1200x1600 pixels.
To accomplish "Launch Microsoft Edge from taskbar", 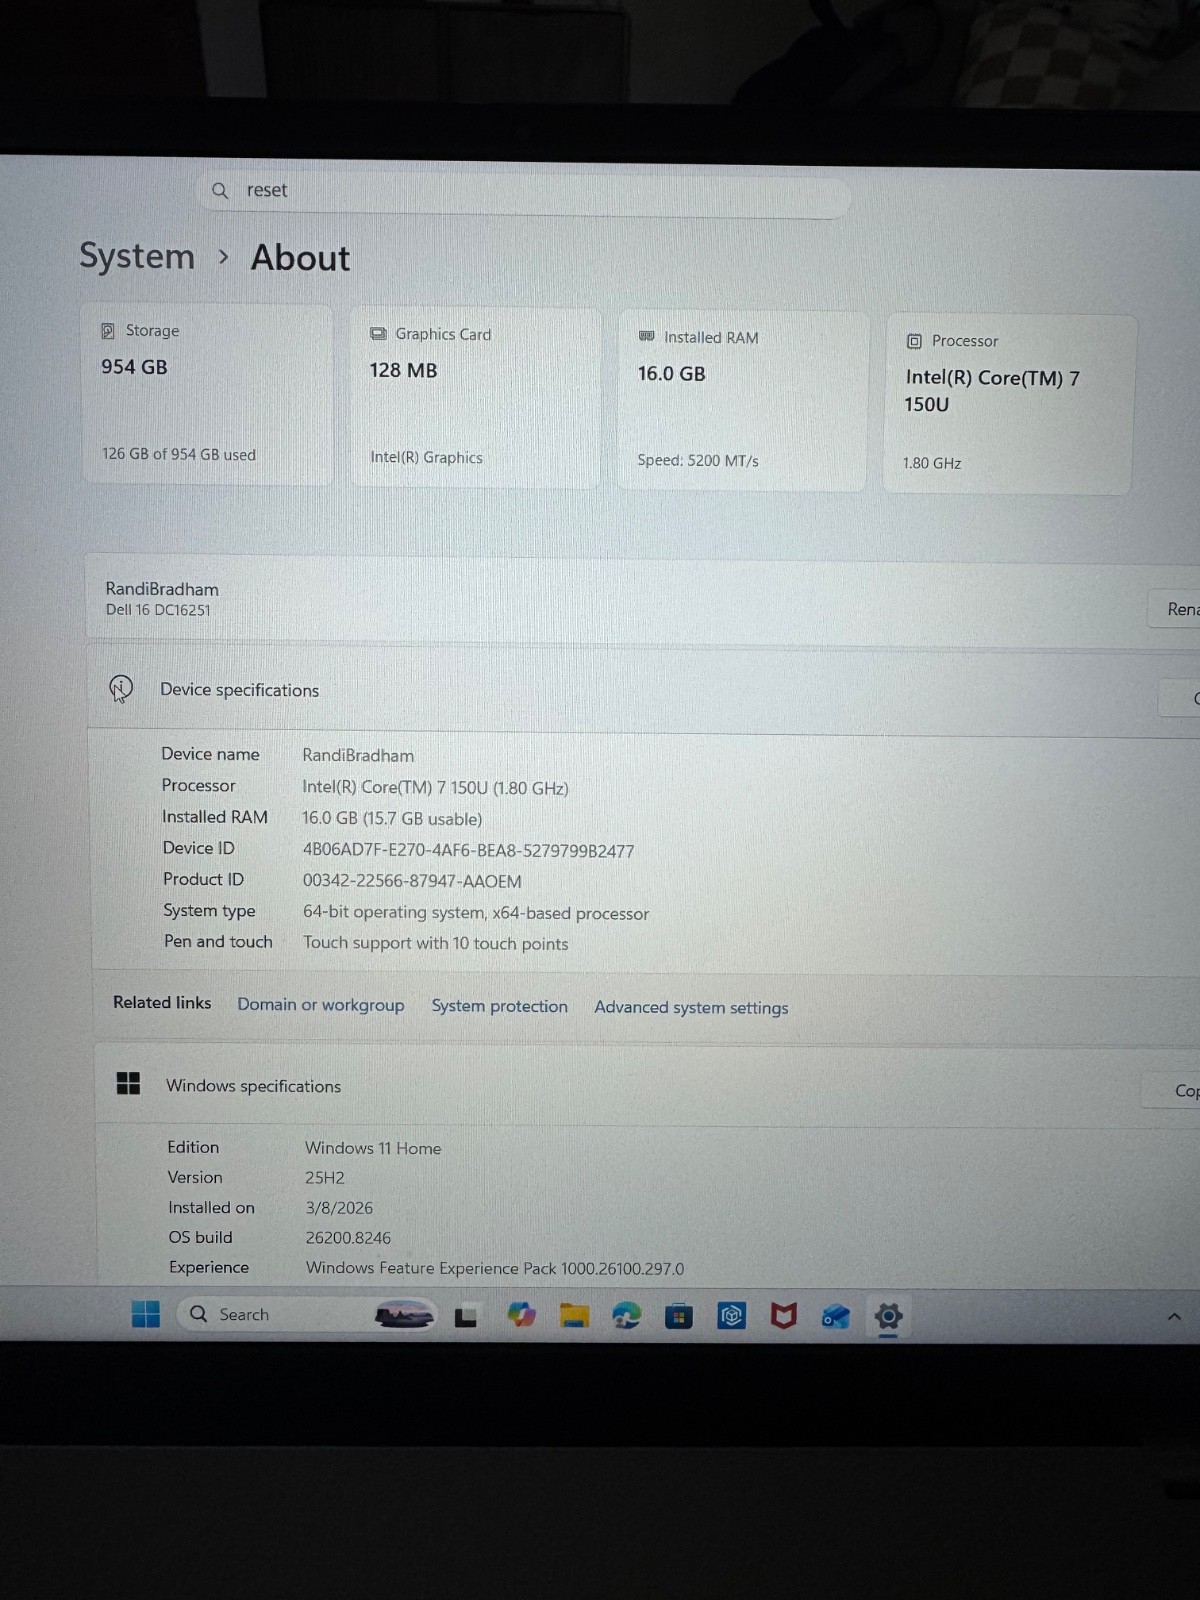I will point(627,1316).
